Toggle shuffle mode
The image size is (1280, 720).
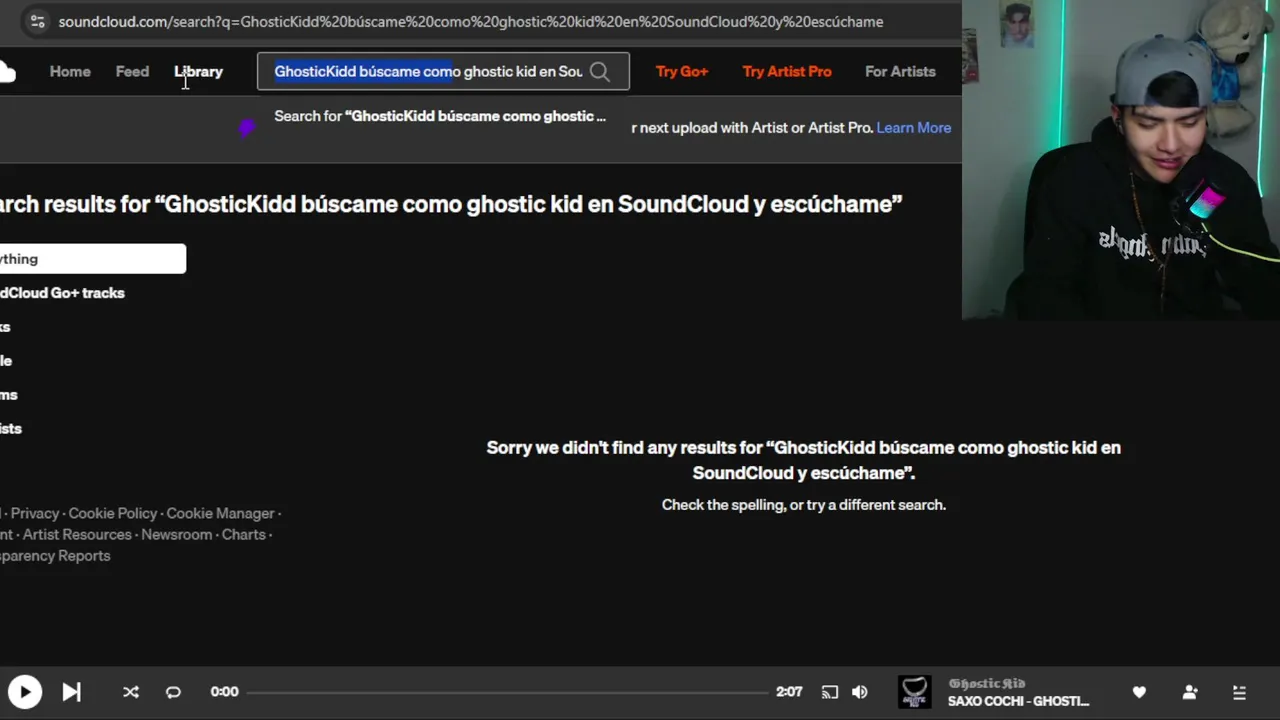click(131, 692)
